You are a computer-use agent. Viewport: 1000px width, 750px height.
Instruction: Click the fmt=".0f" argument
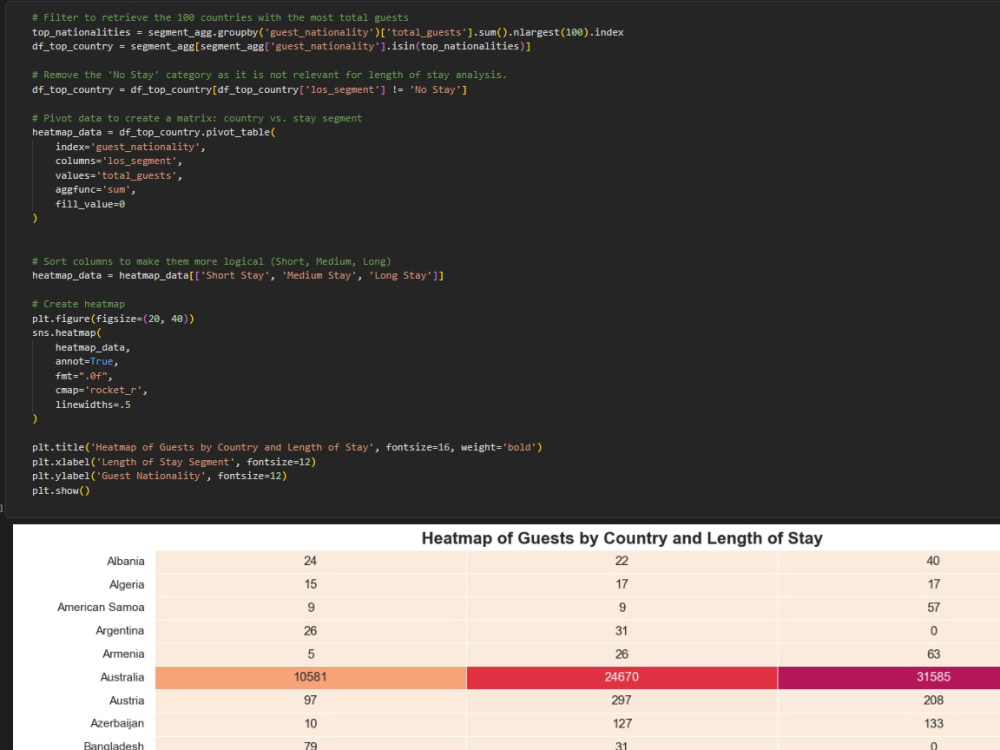click(84, 376)
